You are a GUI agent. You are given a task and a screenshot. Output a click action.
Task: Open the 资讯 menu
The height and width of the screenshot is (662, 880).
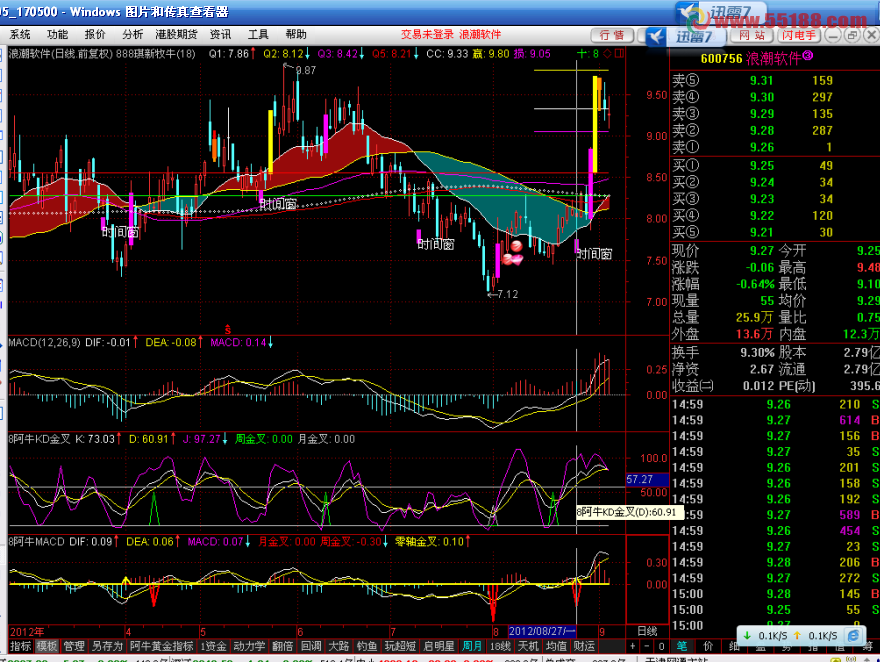pyautogui.click(x=220, y=35)
